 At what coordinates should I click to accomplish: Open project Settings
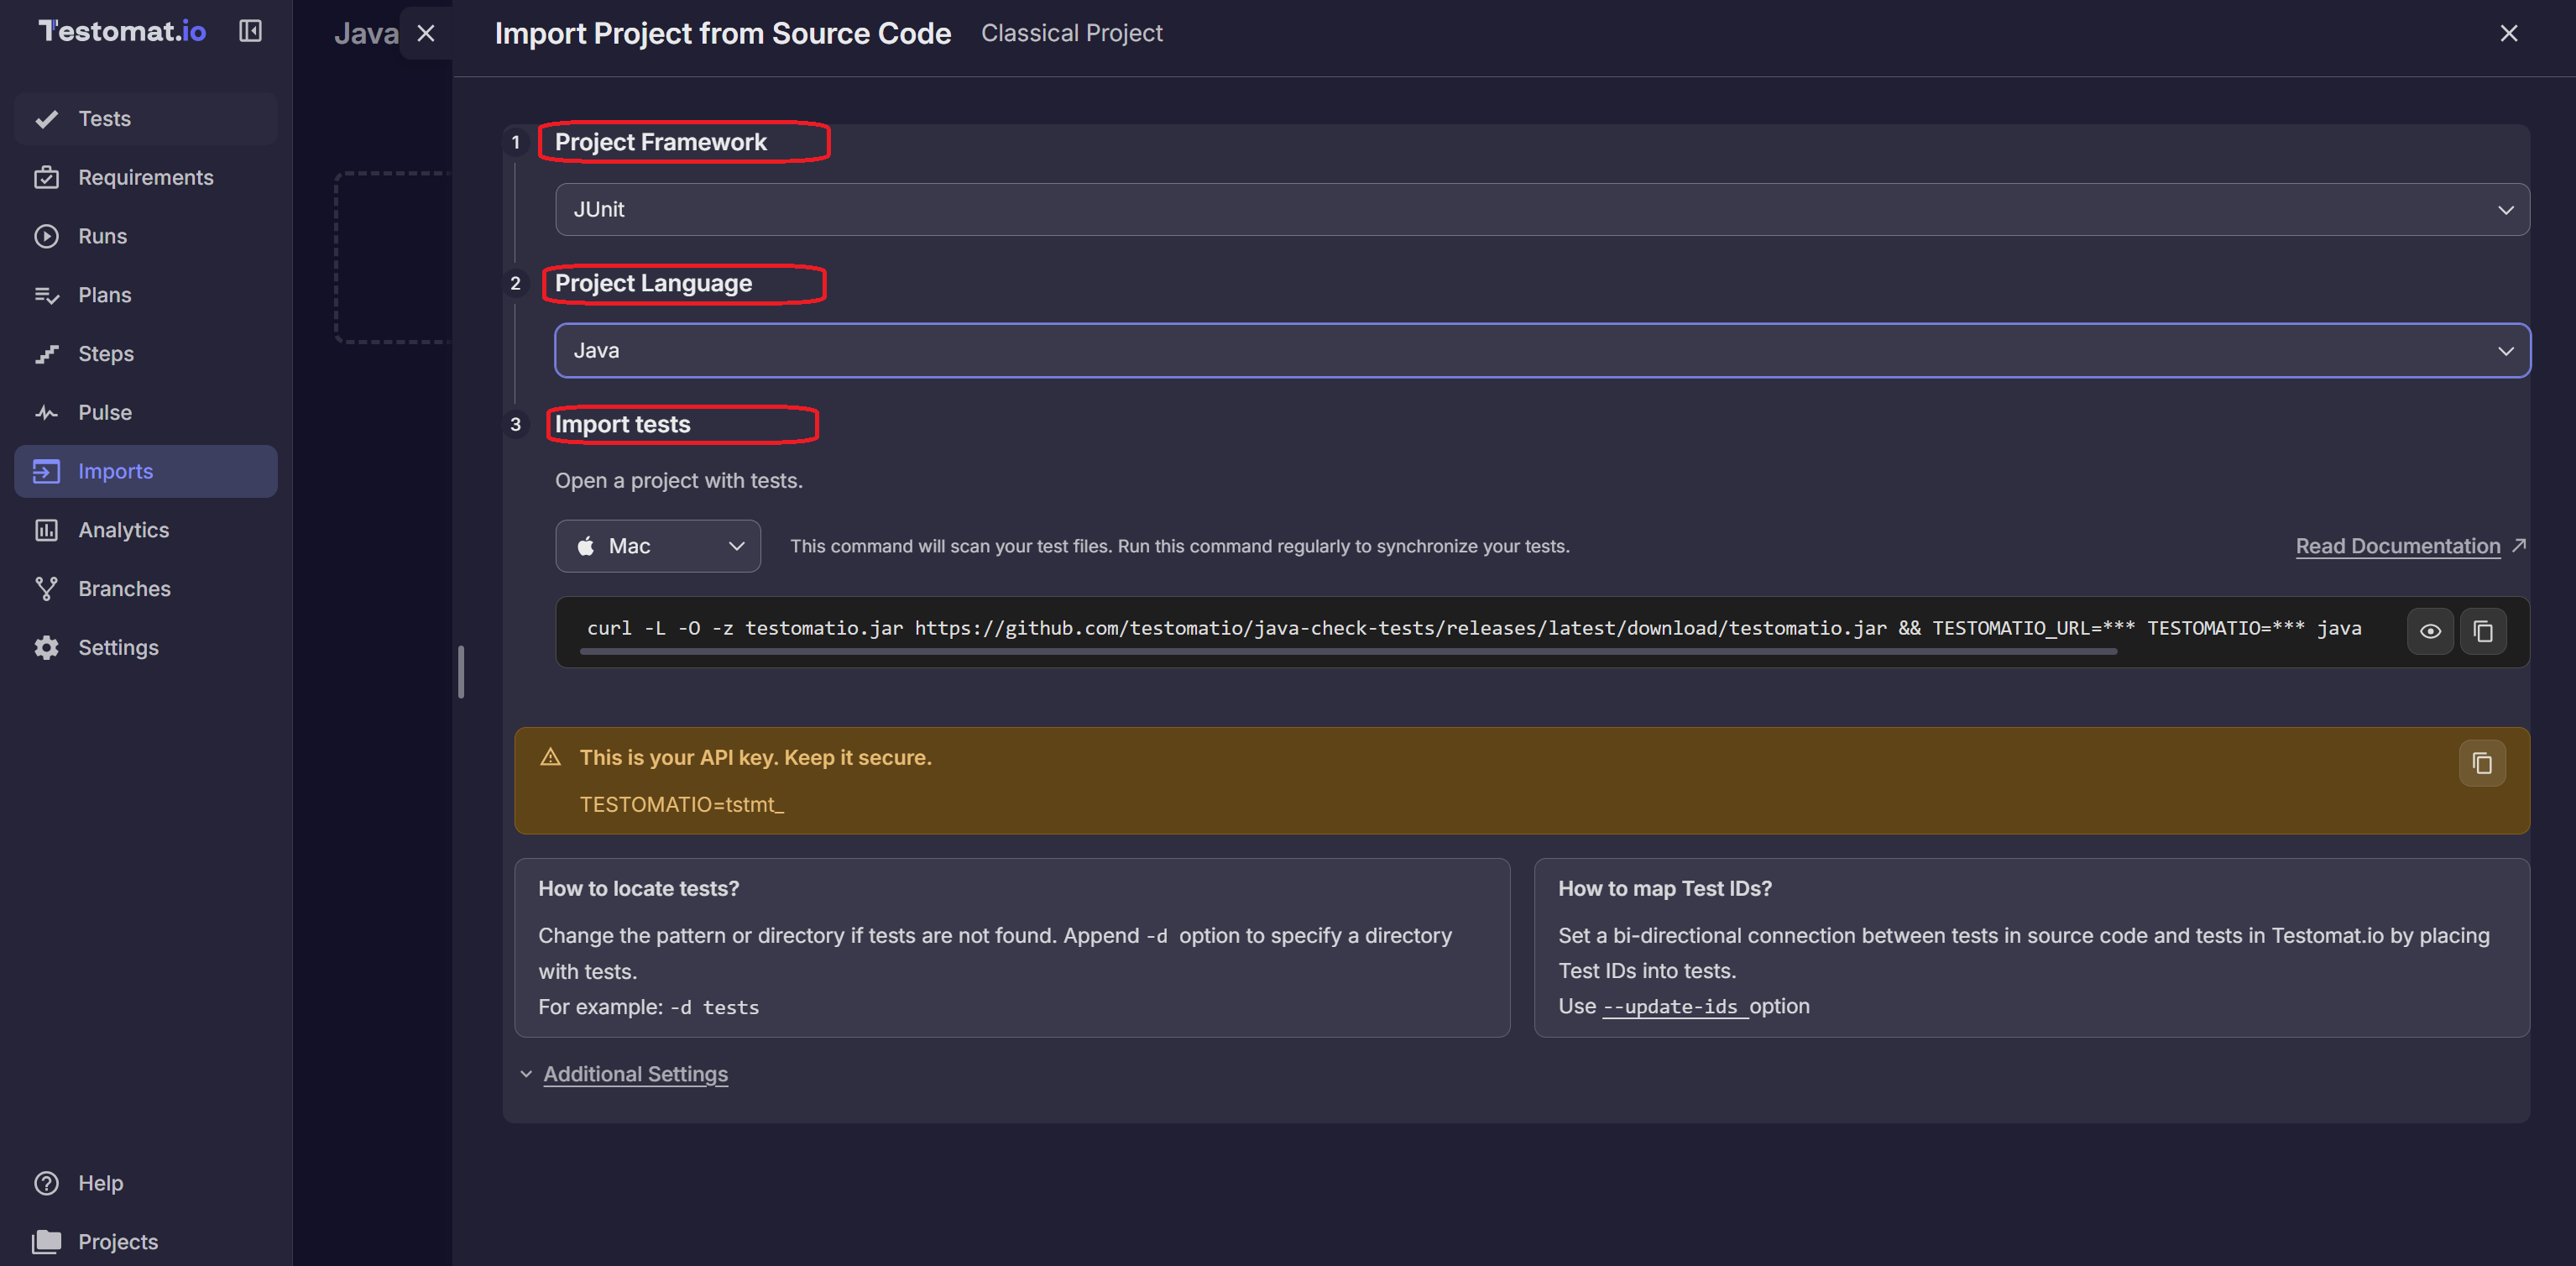tap(146, 648)
